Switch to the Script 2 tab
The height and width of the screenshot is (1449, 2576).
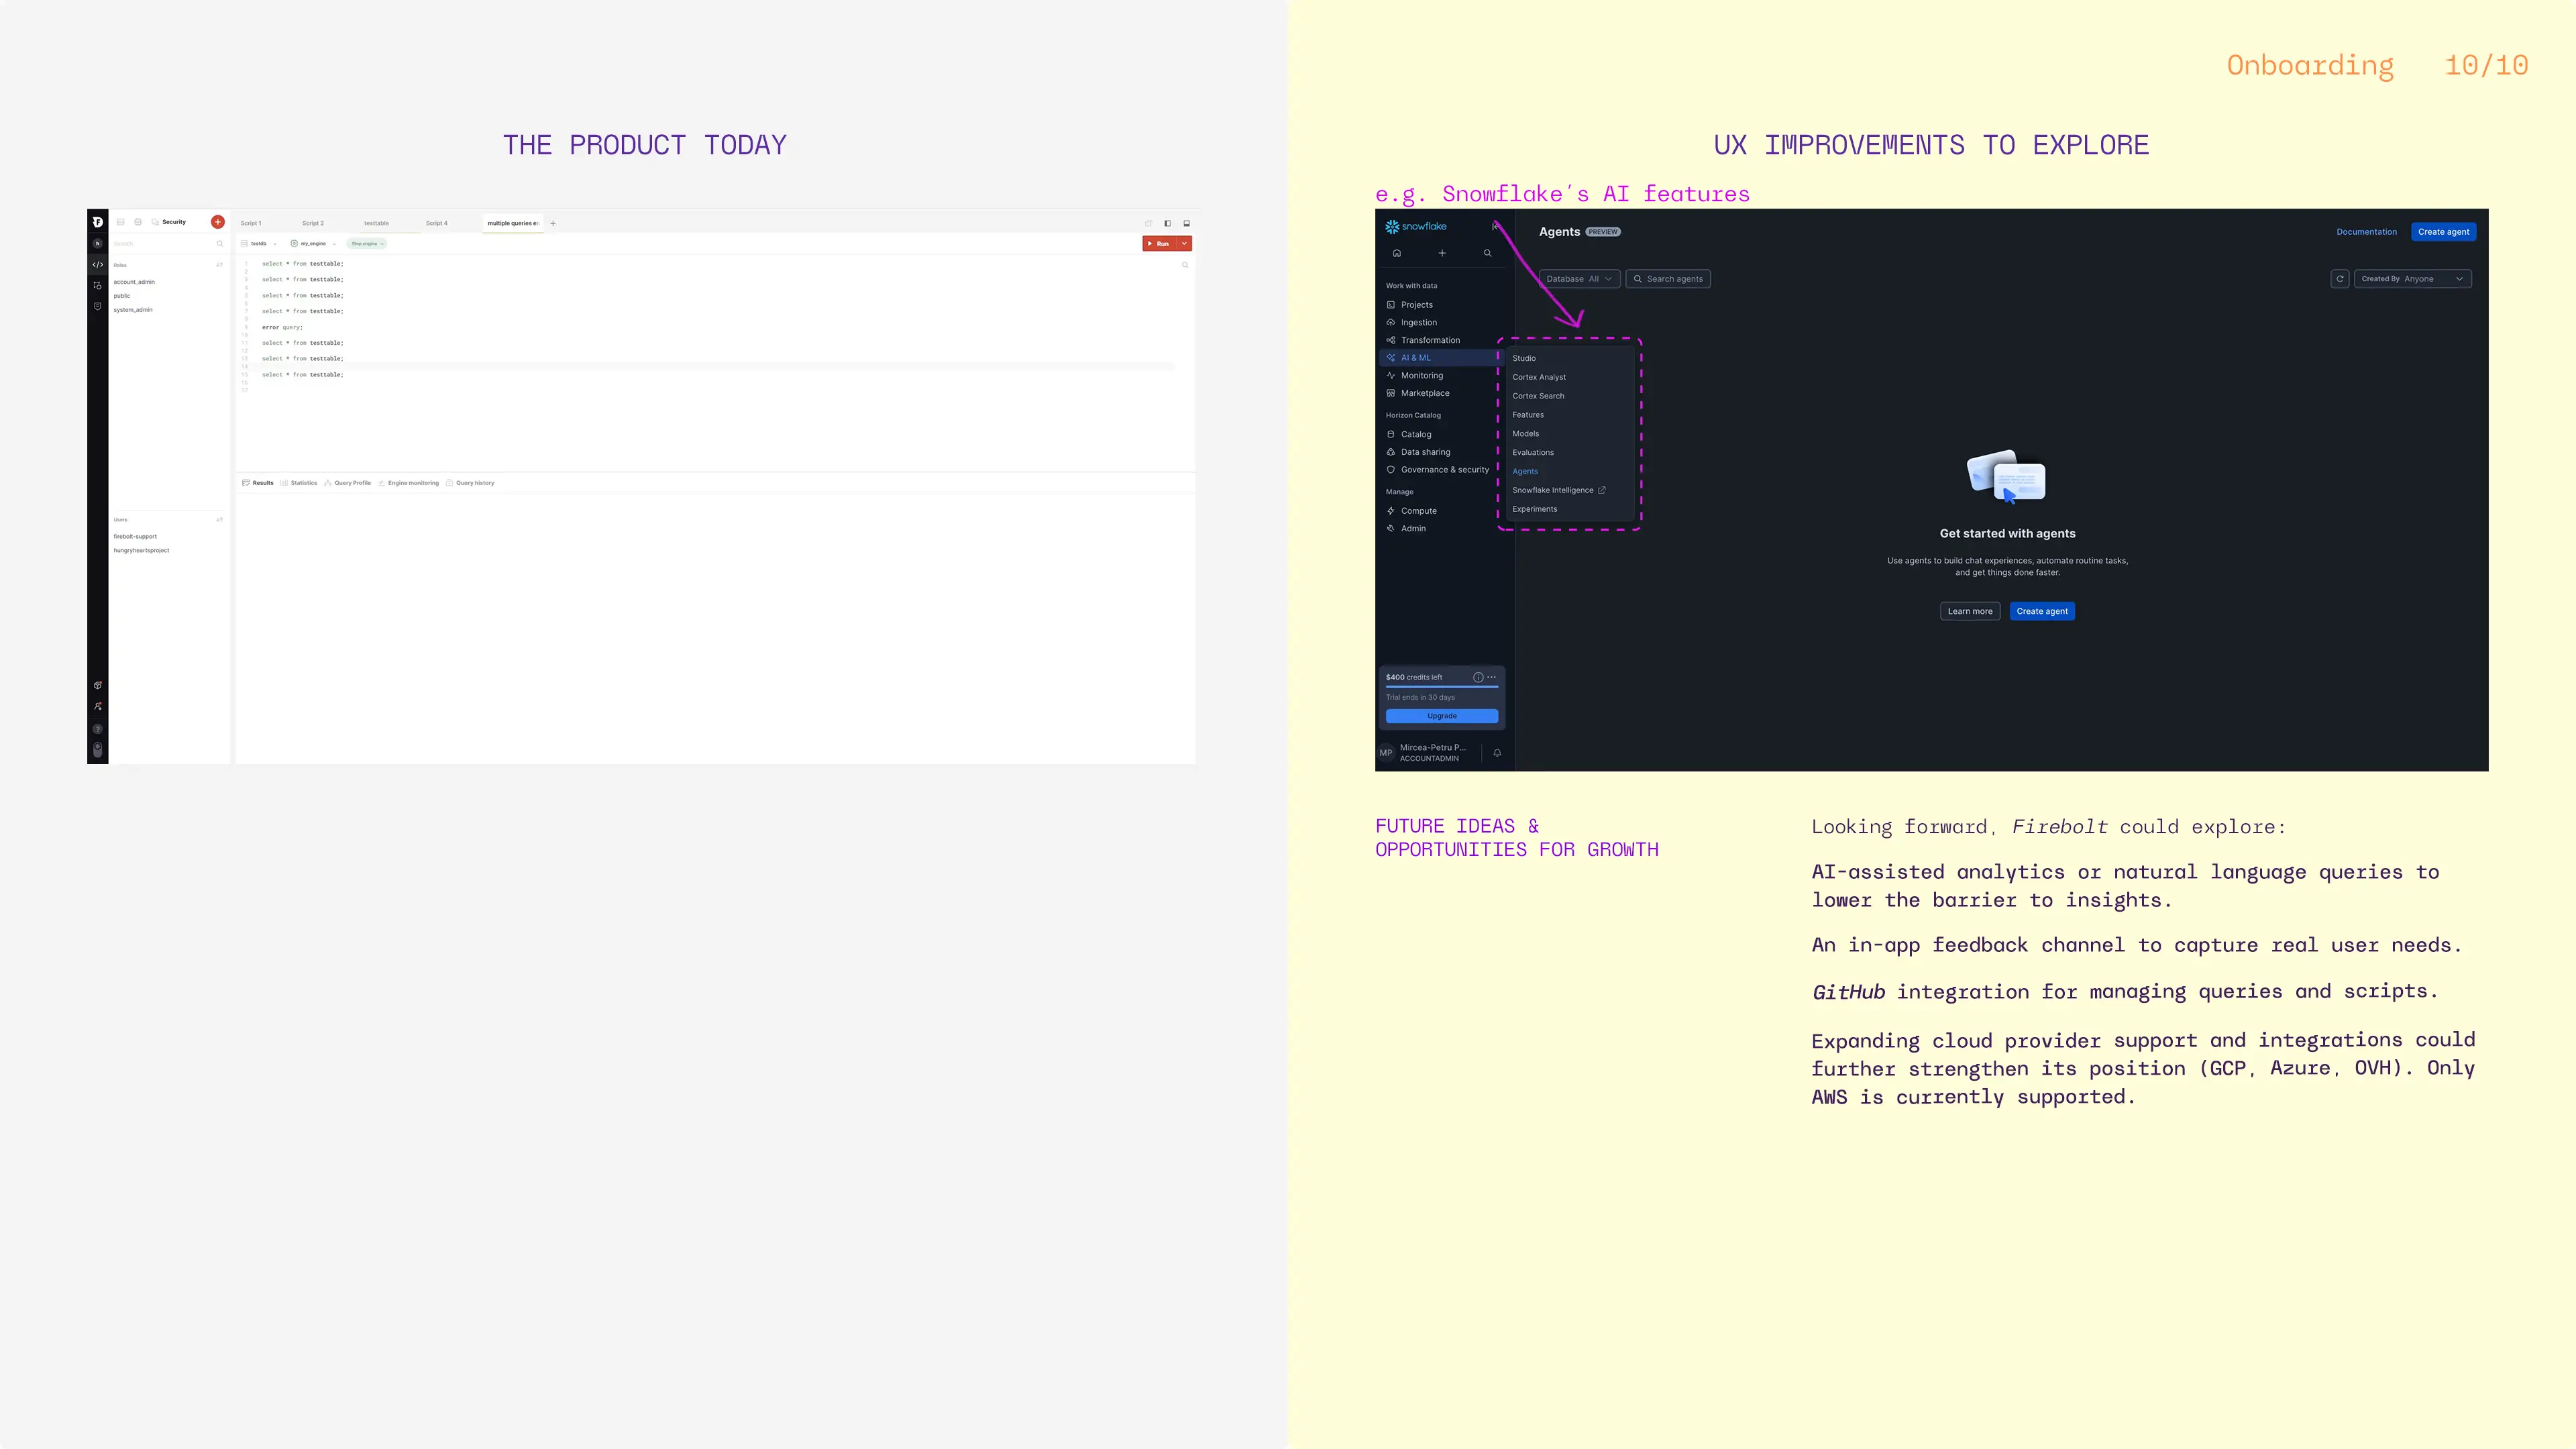(313, 223)
